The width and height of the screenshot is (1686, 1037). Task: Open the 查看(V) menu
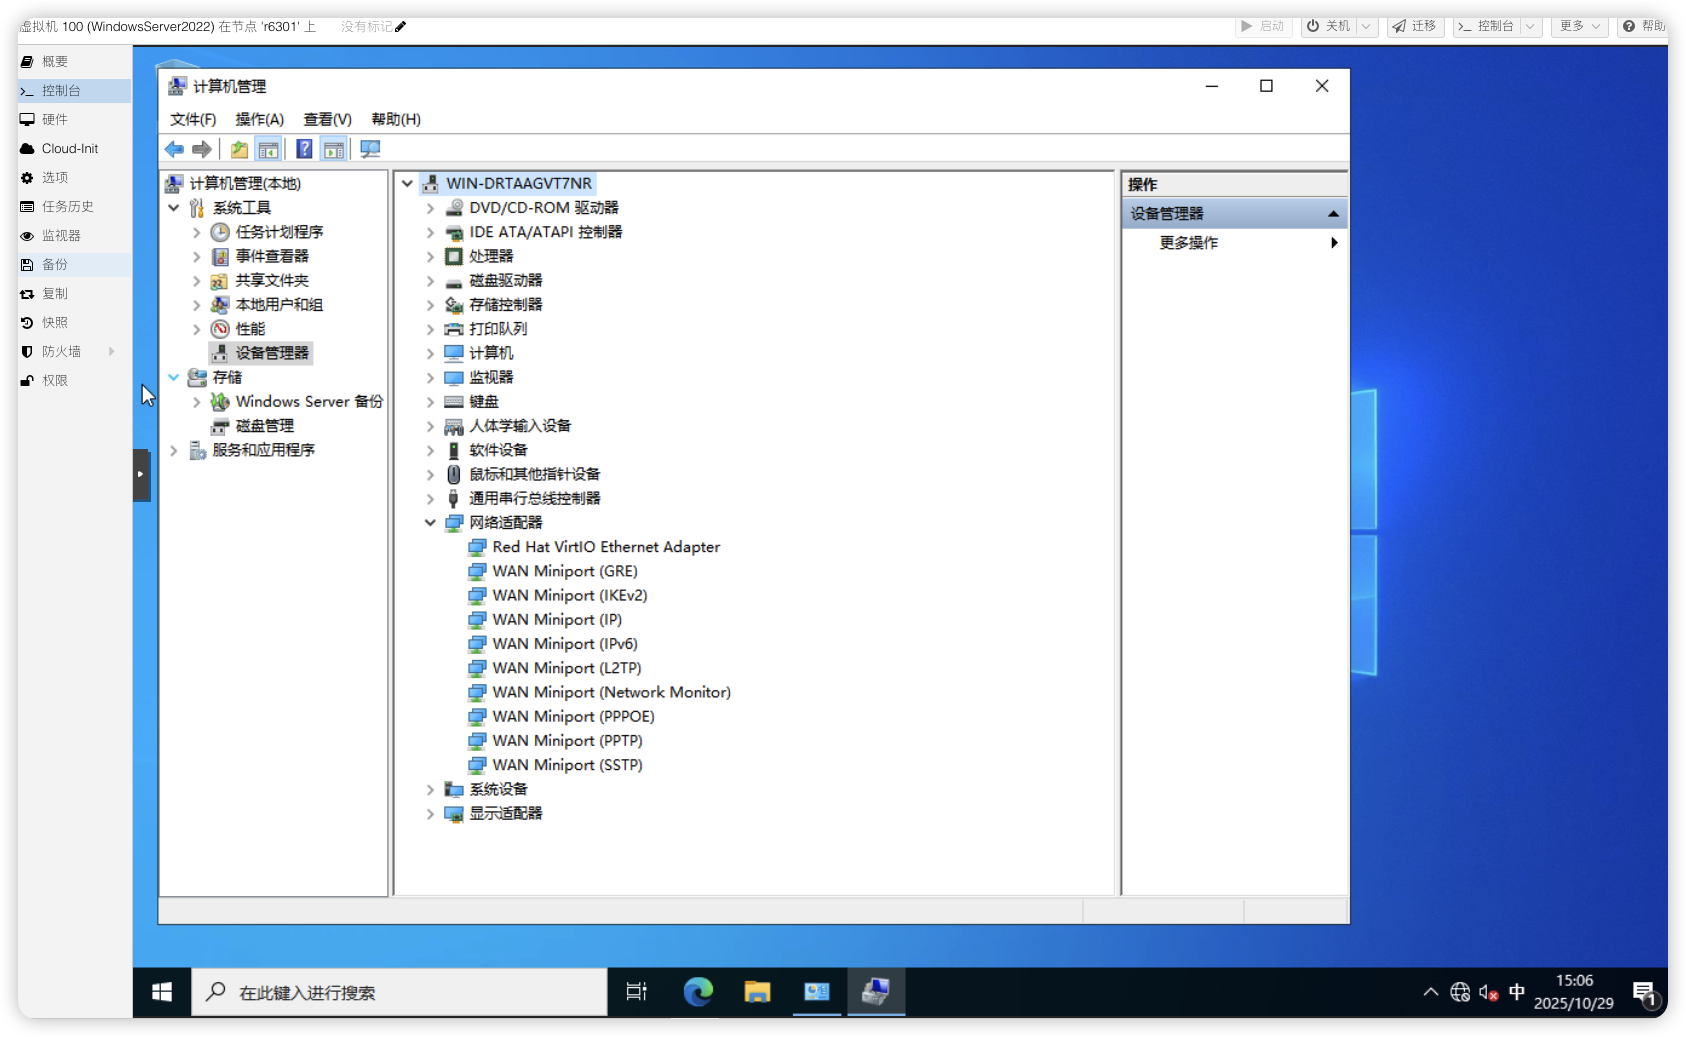(x=327, y=120)
